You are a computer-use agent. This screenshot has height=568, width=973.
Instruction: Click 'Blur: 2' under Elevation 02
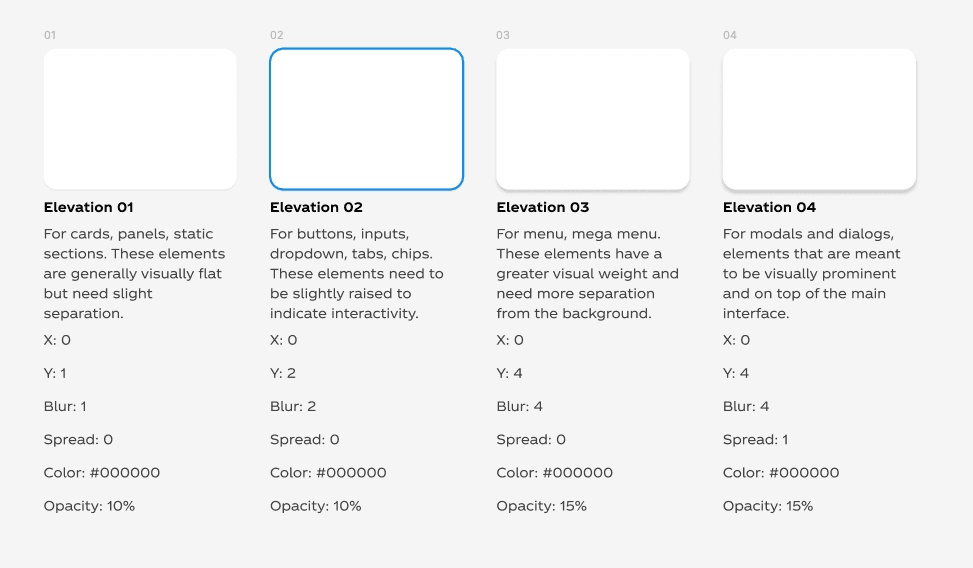point(293,407)
